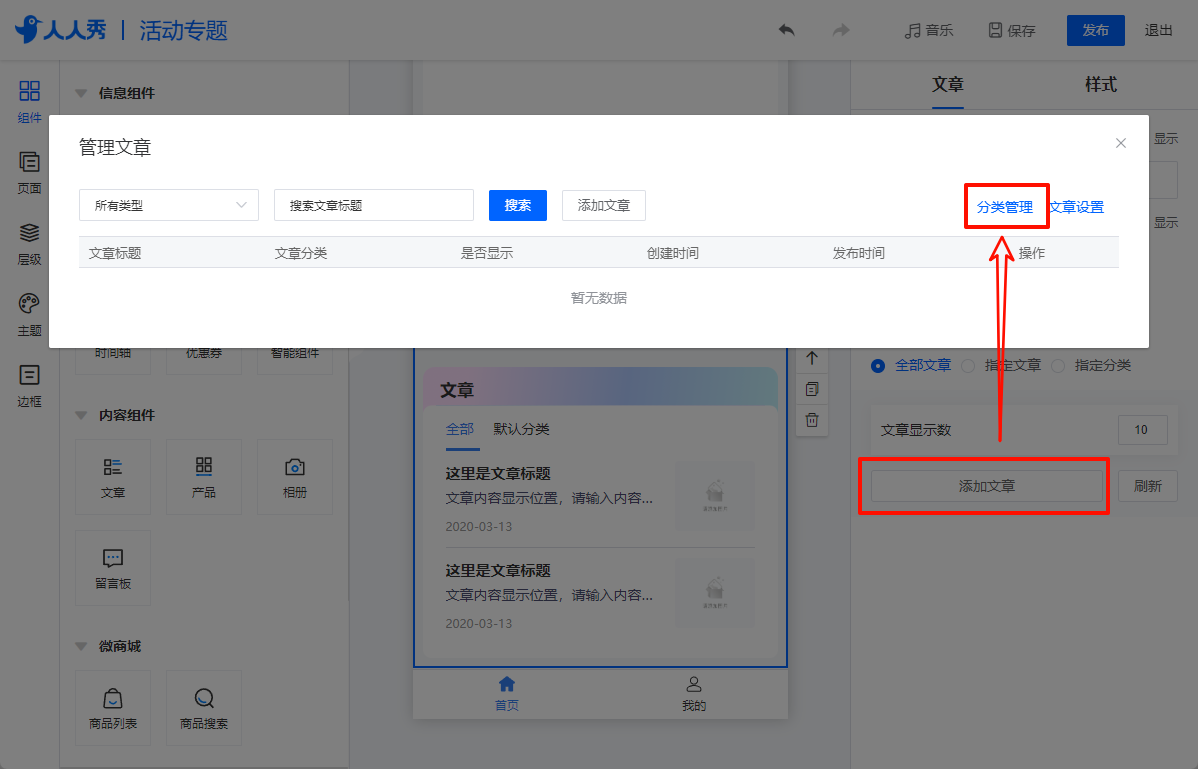
Task: Add the 商品列表 goods list component
Action: point(113,708)
